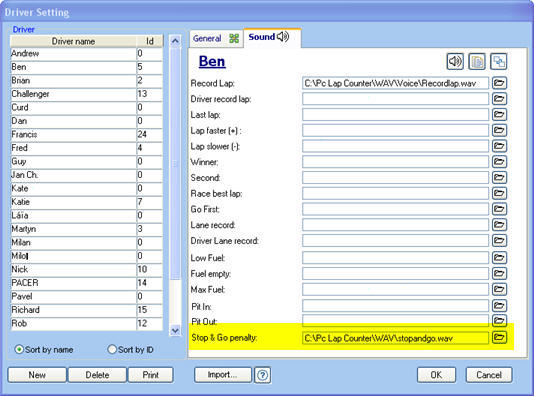
Task: Browse file for Driver Lane record sound
Action: coord(499,241)
